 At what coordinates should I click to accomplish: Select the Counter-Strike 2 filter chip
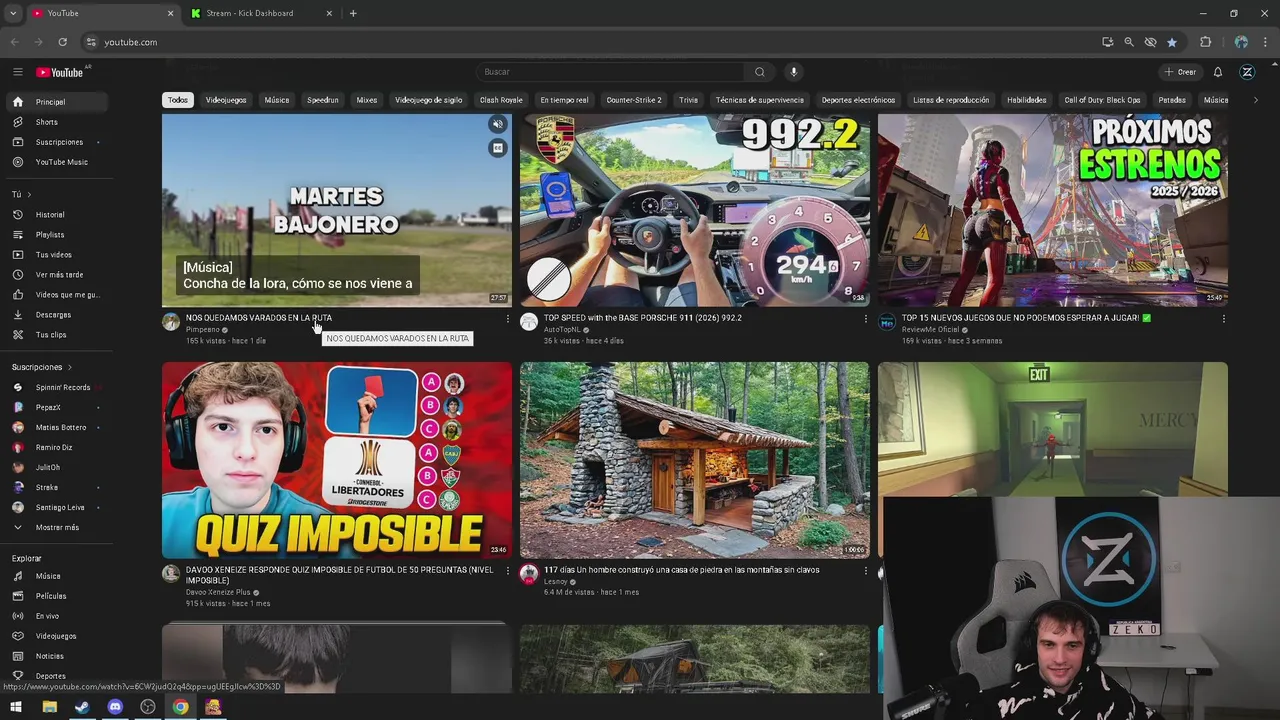[x=634, y=100]
